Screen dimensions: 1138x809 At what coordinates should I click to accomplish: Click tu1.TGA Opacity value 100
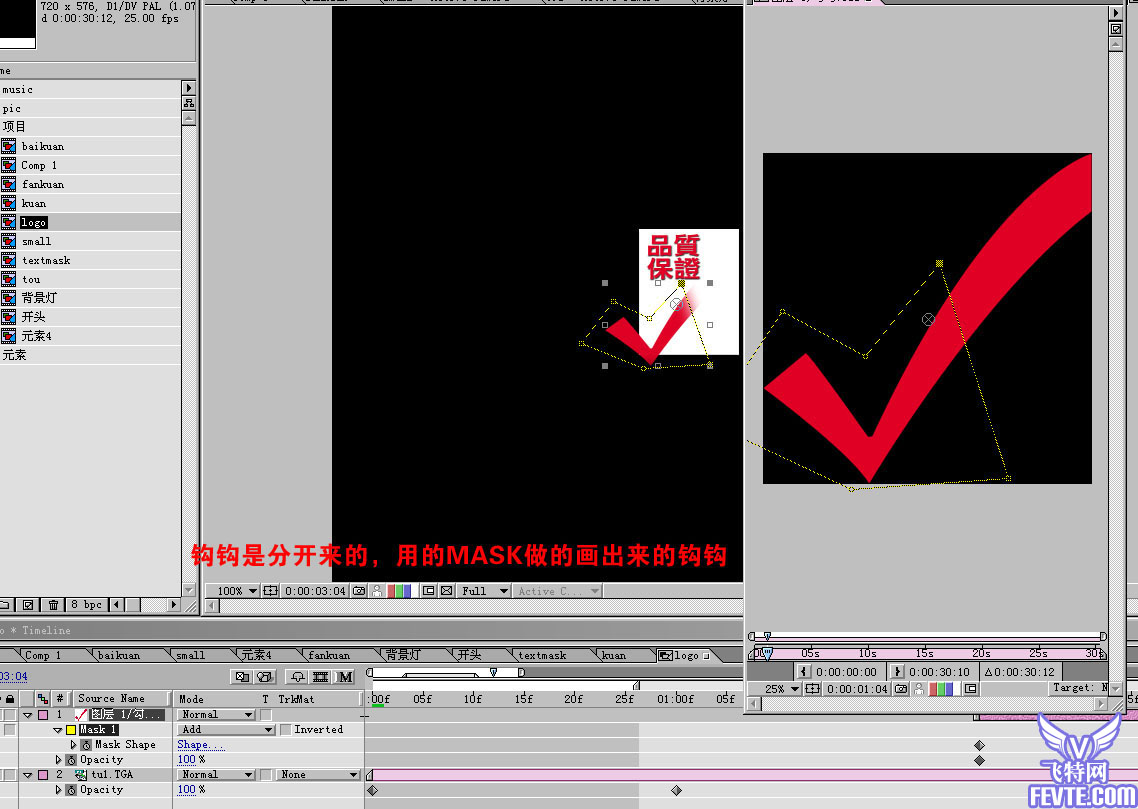(187, 790)
